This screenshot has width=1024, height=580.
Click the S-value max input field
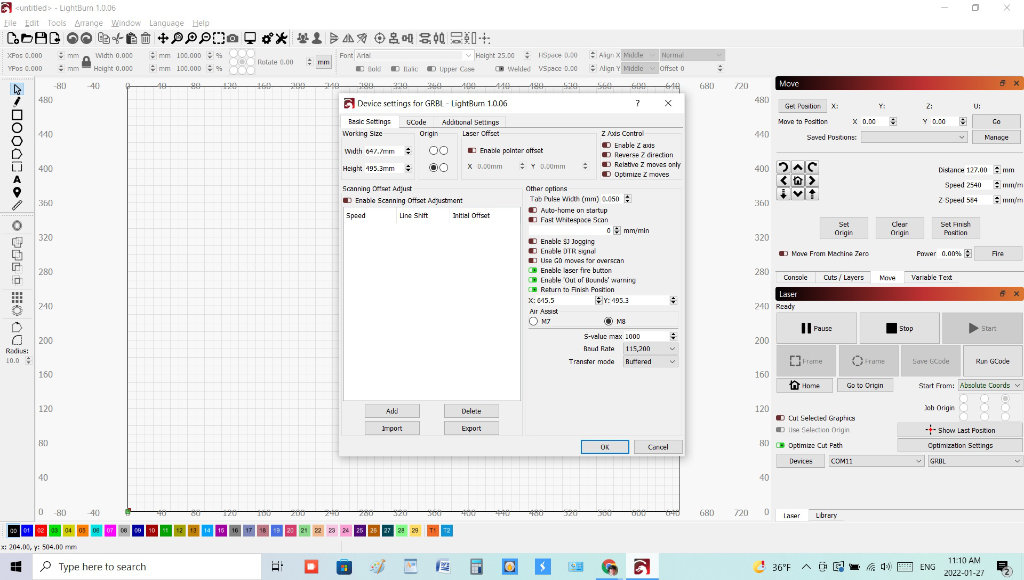coord(650,336)
